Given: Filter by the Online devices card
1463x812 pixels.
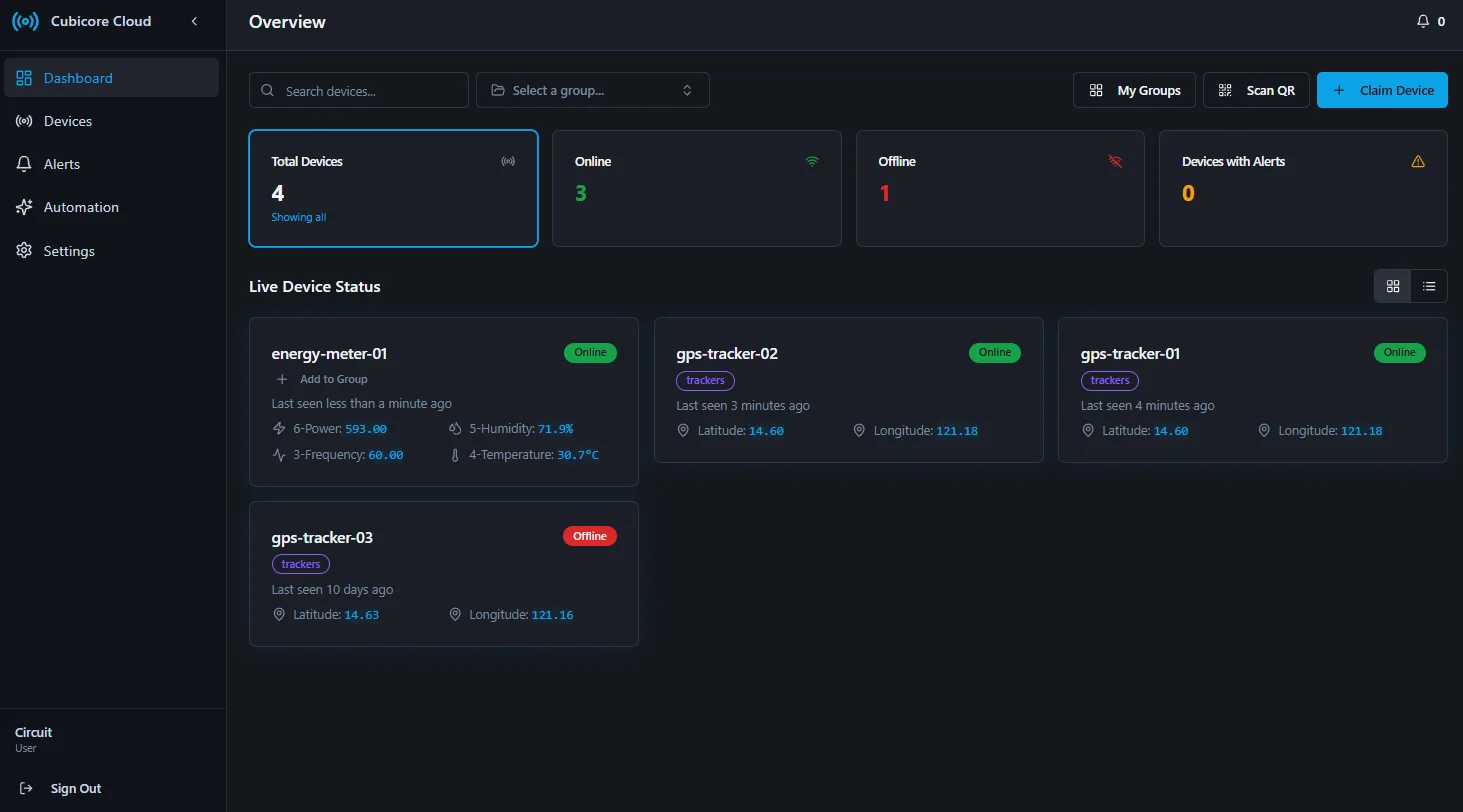Looking at the screenshot, I should (x=697, y=188).
